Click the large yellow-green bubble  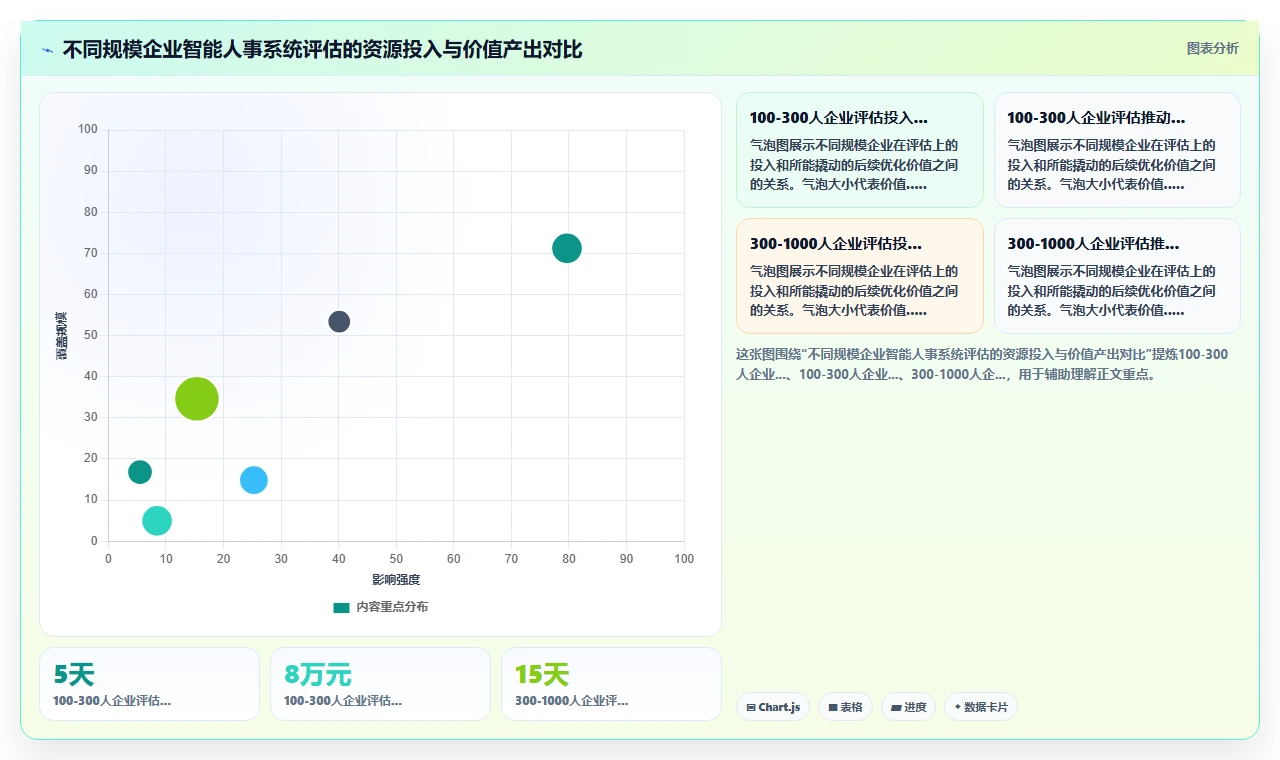point(197,399)
